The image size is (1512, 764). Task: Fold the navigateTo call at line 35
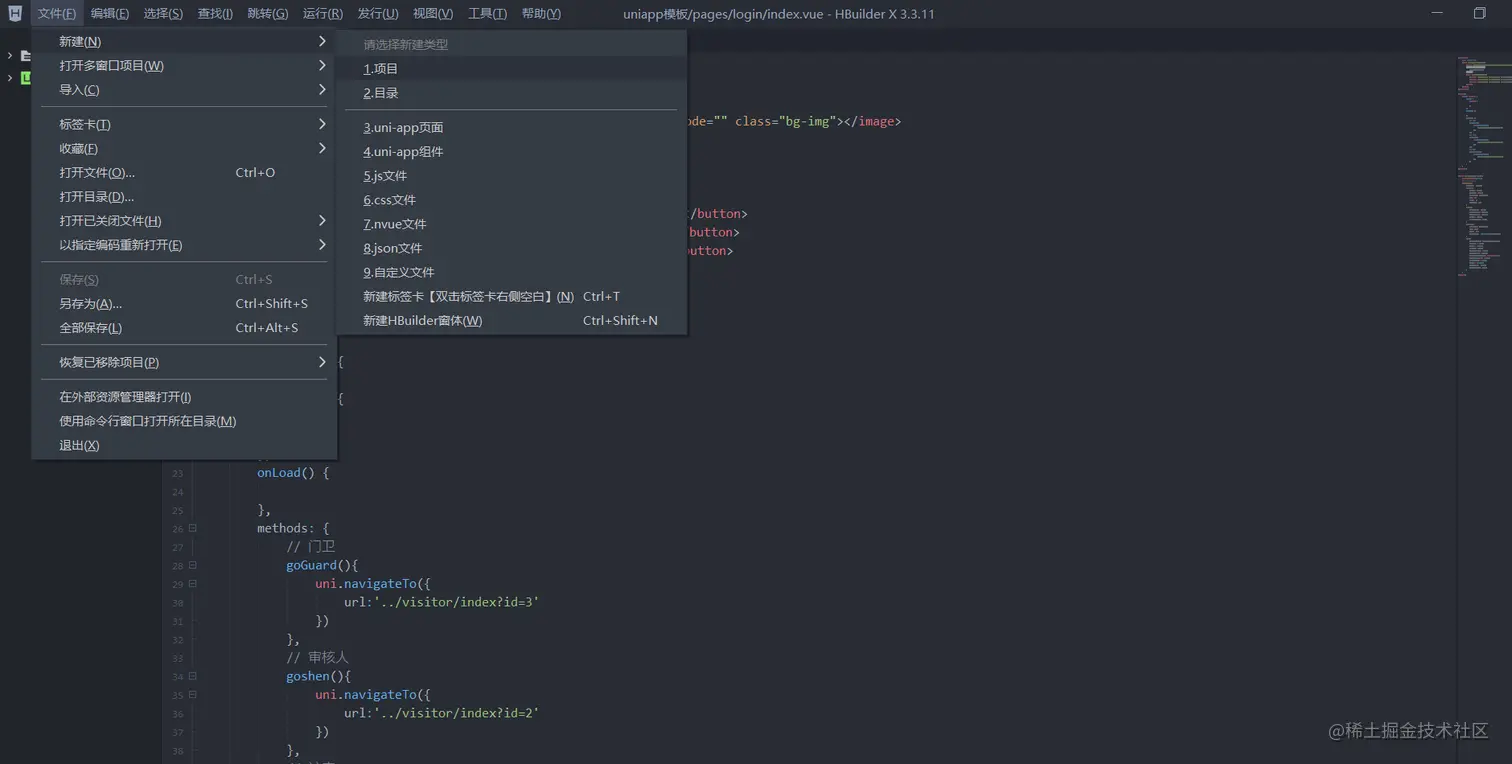193,695
